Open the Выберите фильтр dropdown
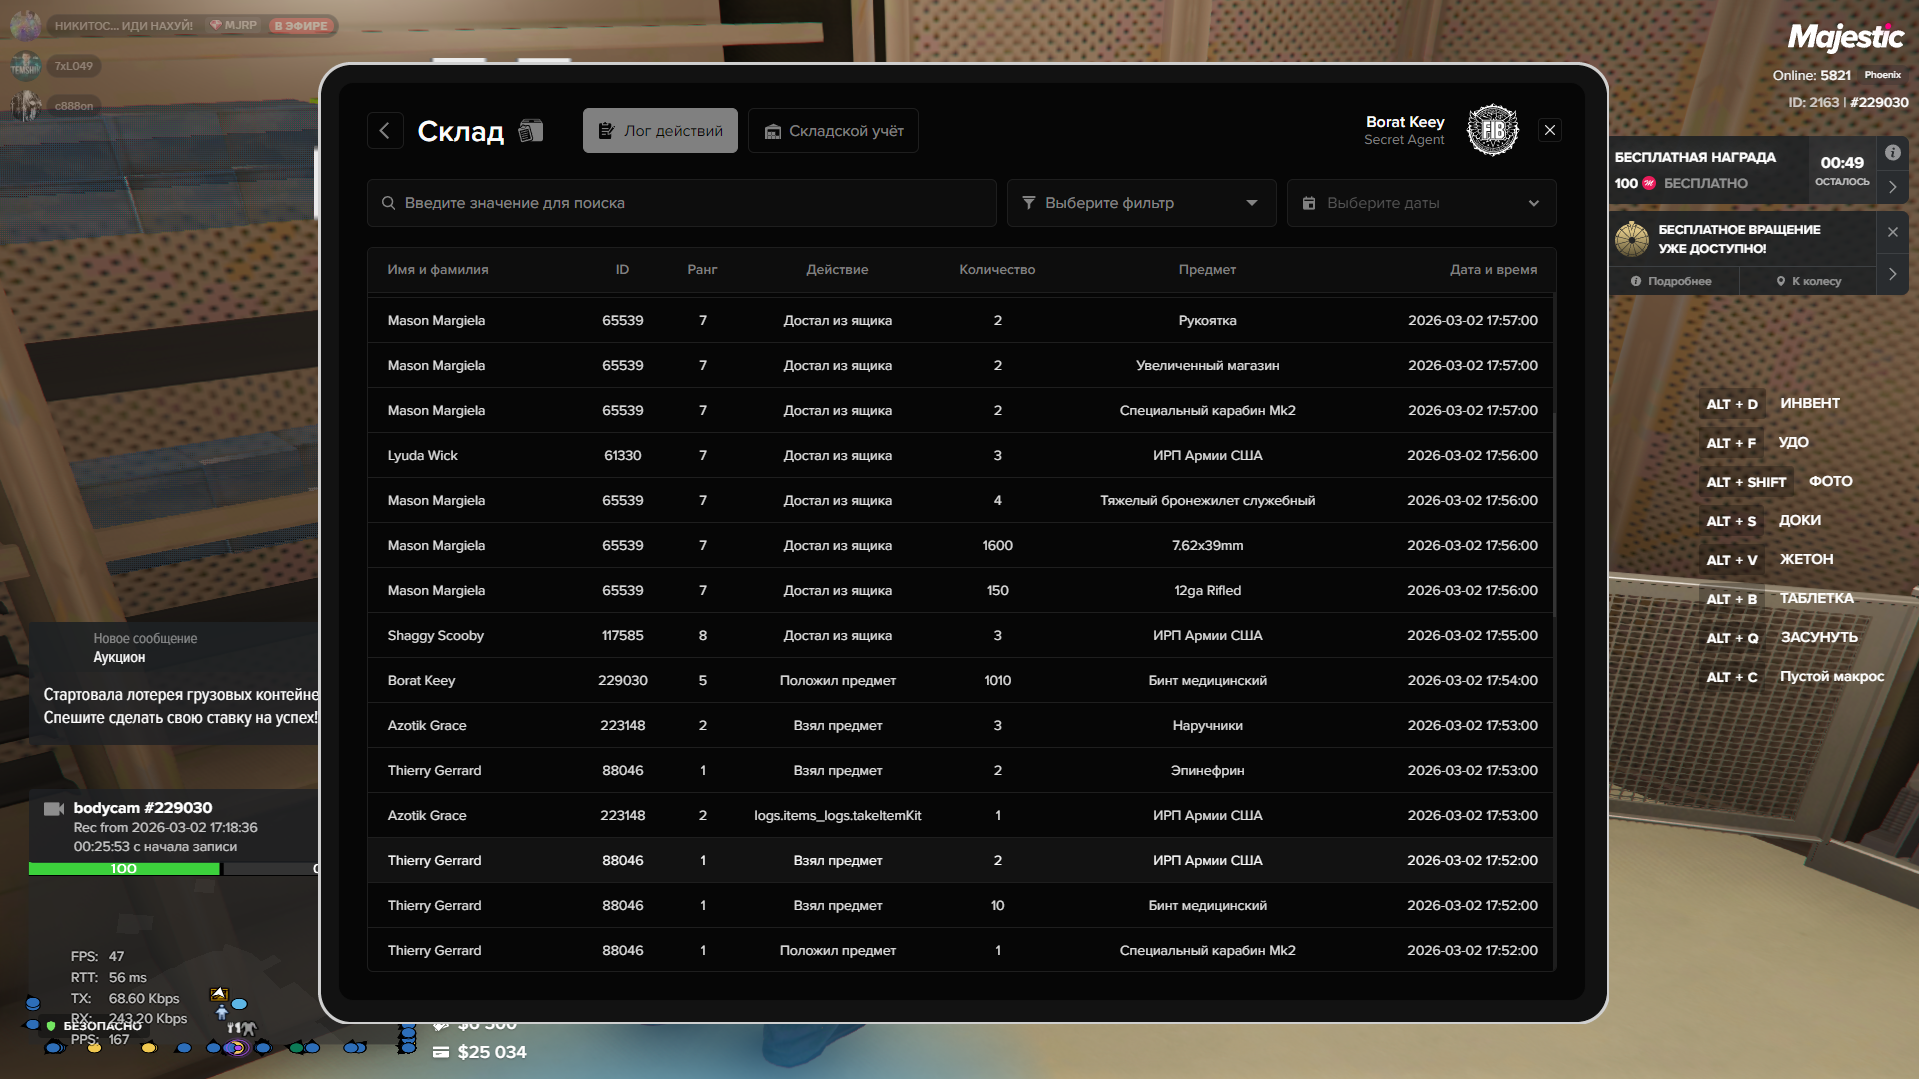 pyautogui.click(x=1140, y=203)
